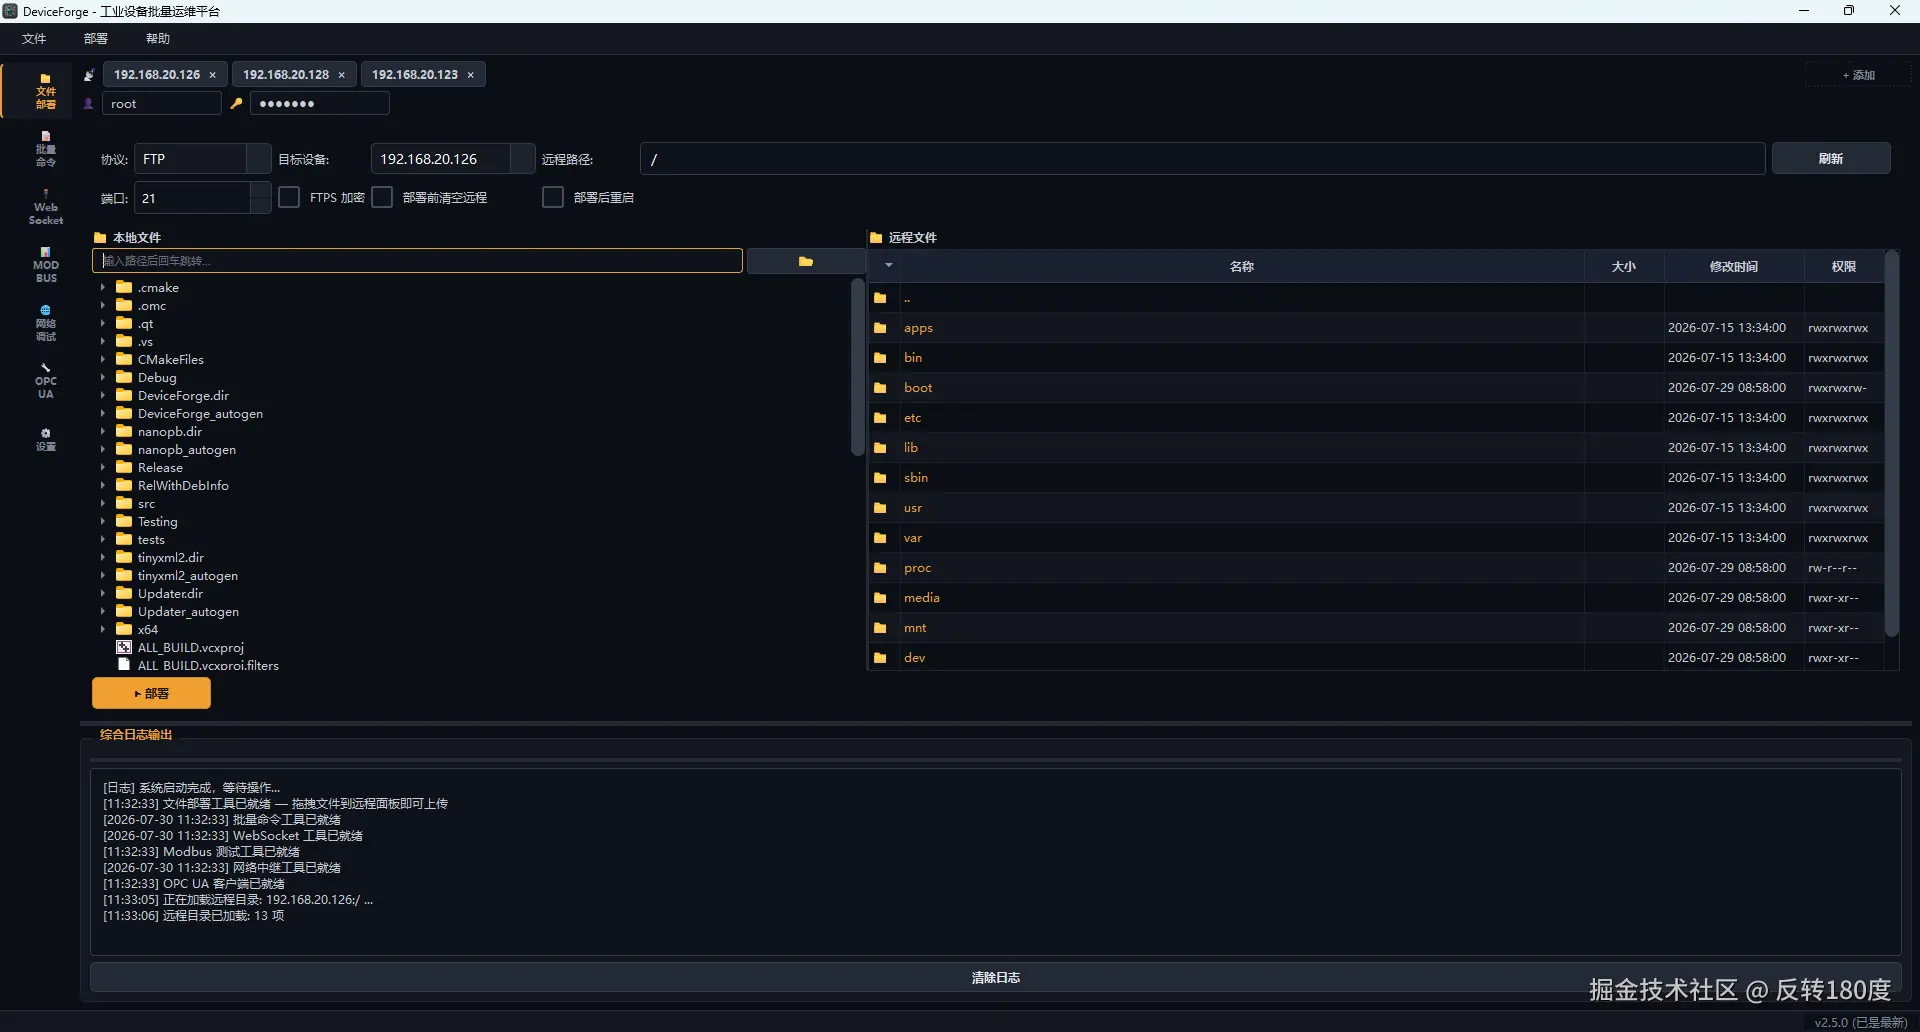Enable the FTPS 加密 checkbox
The height and width of the screenshot is (1032, 1920).
289,197
